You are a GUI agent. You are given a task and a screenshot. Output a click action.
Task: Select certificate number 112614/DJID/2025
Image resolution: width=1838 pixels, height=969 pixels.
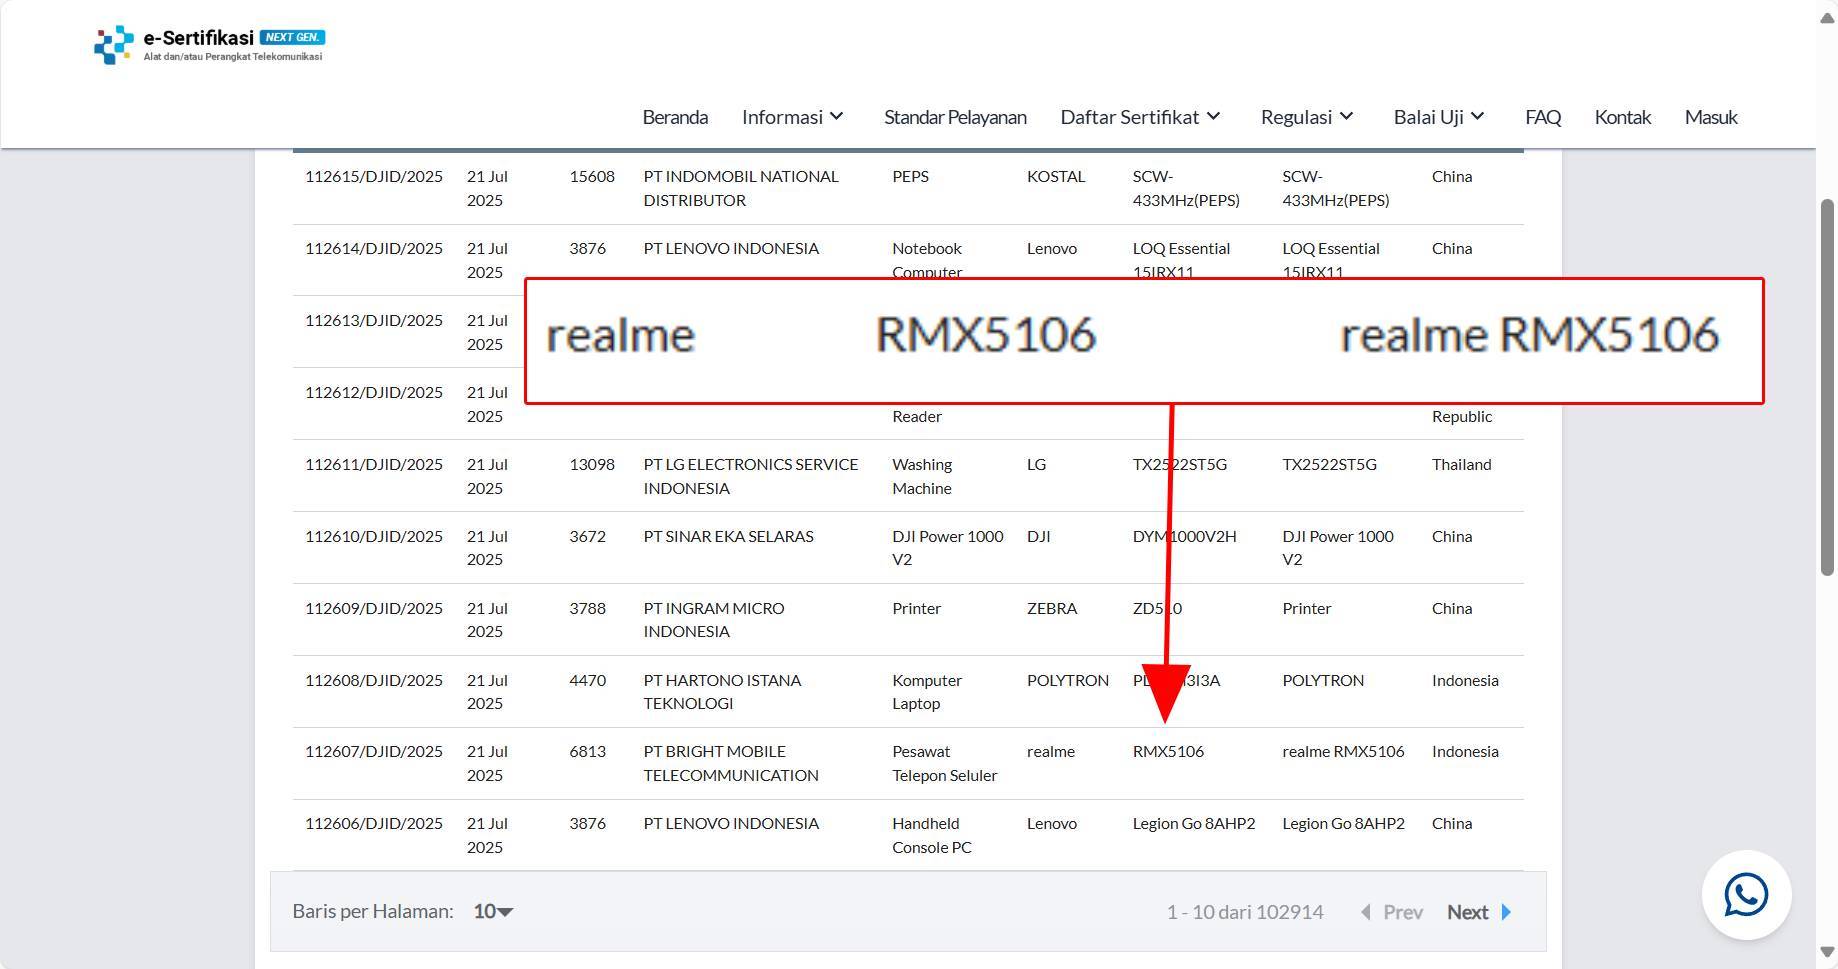point(374,248)
